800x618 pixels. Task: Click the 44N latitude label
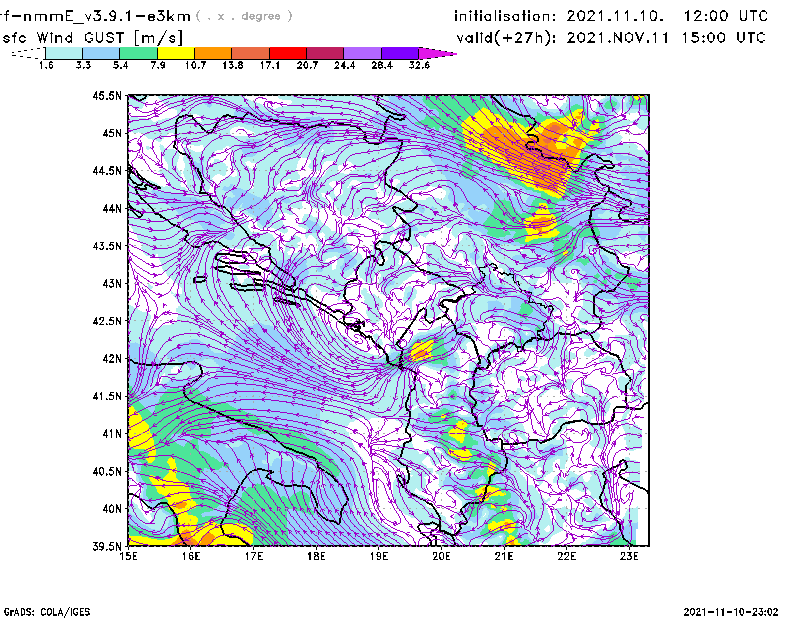tap(112, 208)
